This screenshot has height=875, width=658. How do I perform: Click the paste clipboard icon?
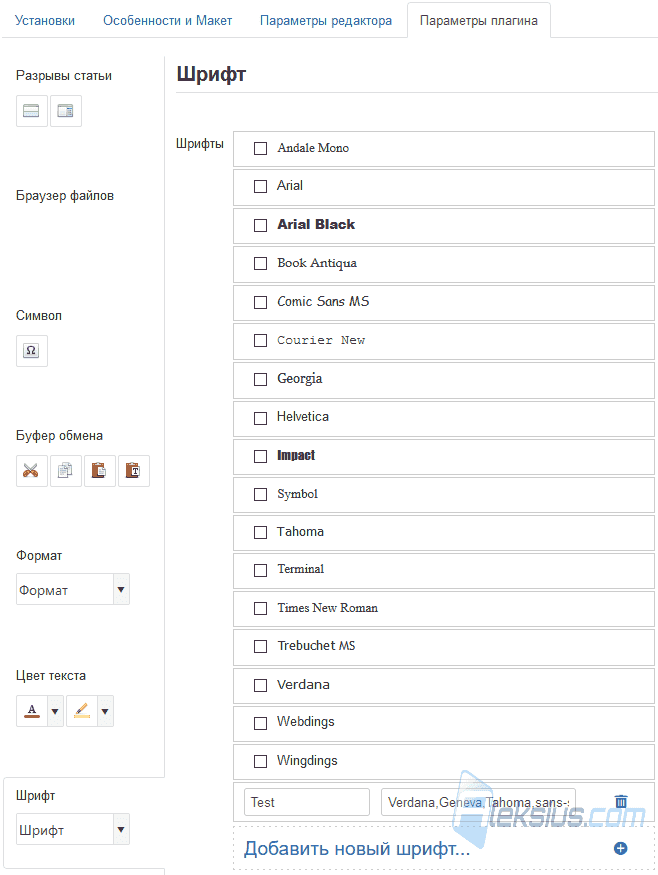point(99,470)
